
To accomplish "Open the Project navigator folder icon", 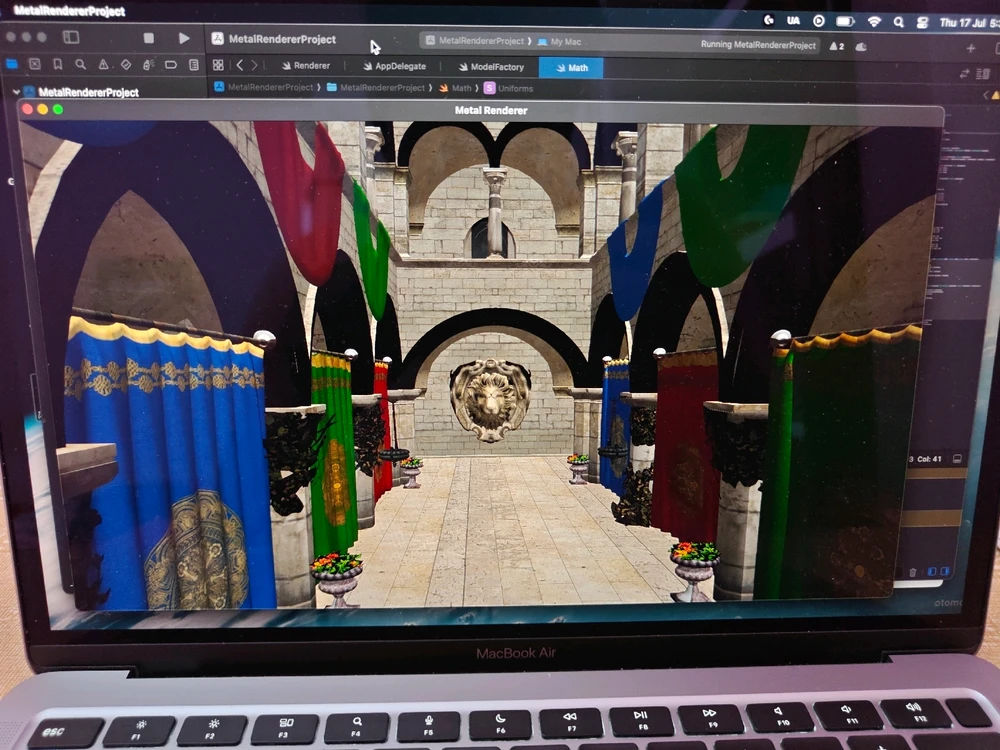I will (x=12, y=64).
